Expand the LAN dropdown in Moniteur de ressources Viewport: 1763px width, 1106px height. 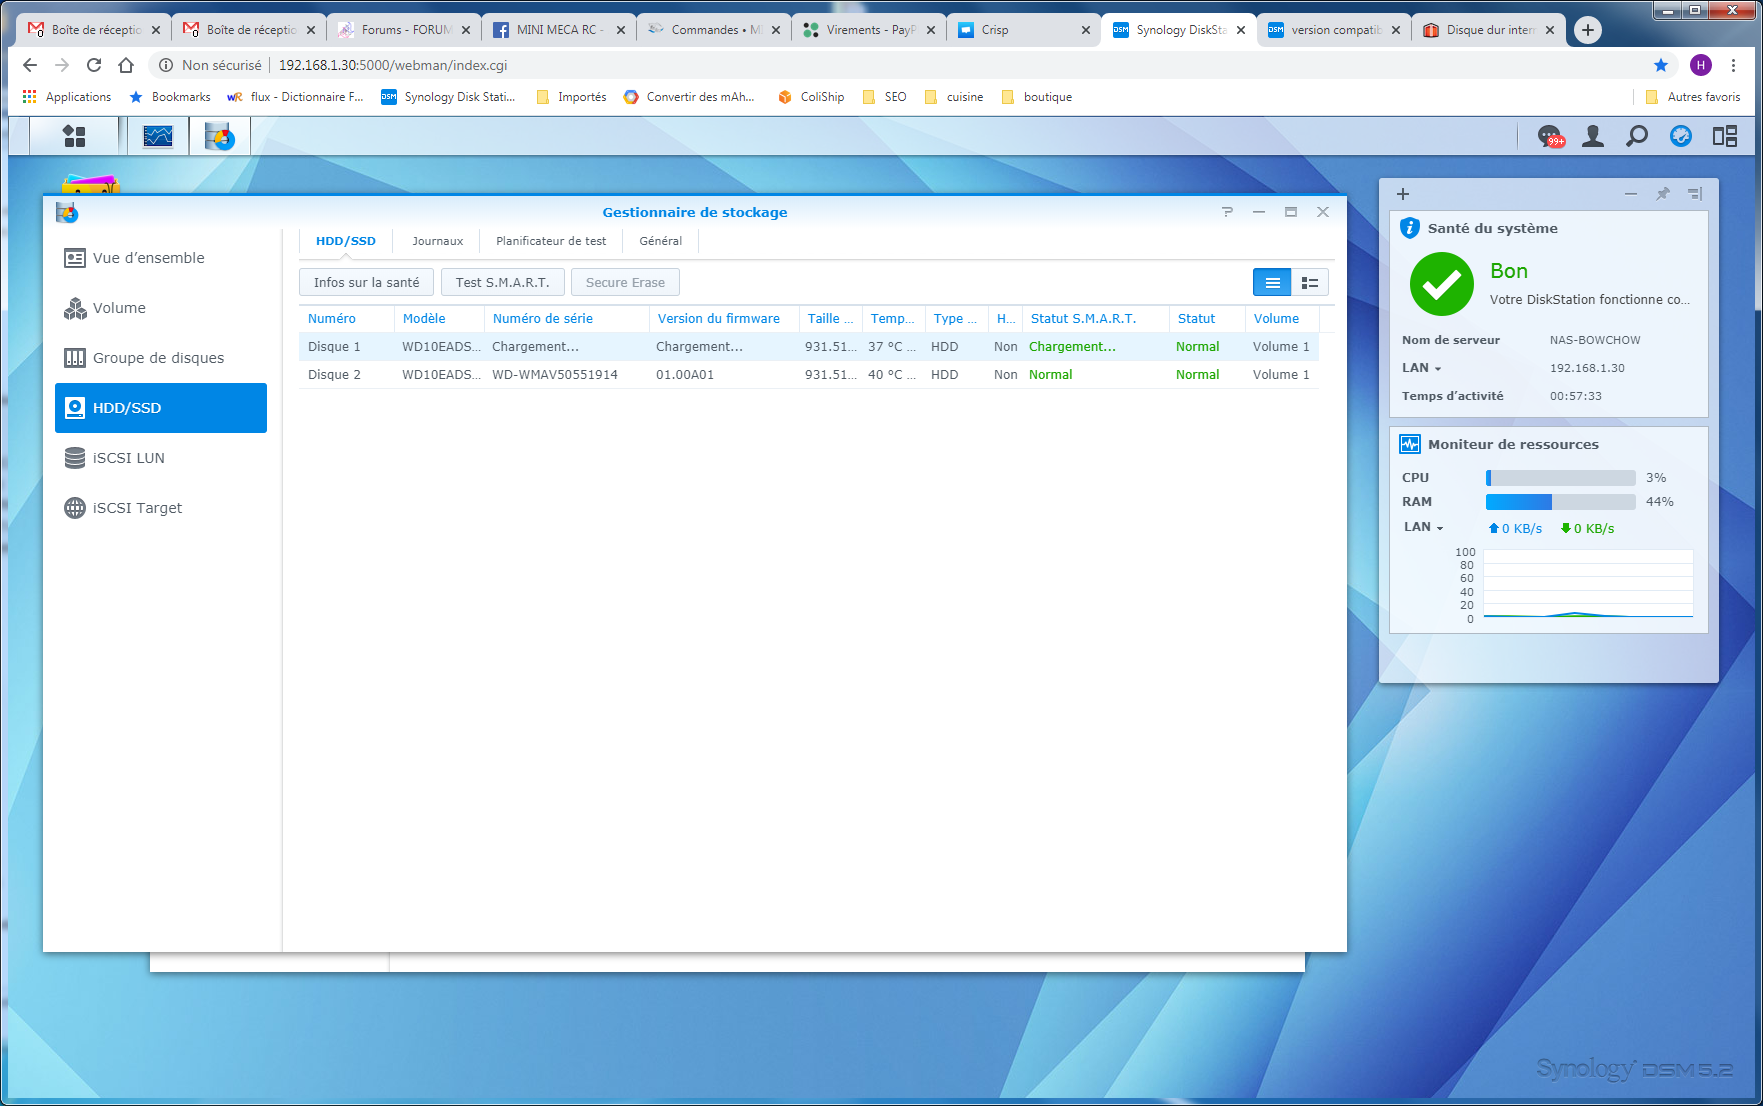tap(1424, 527)
